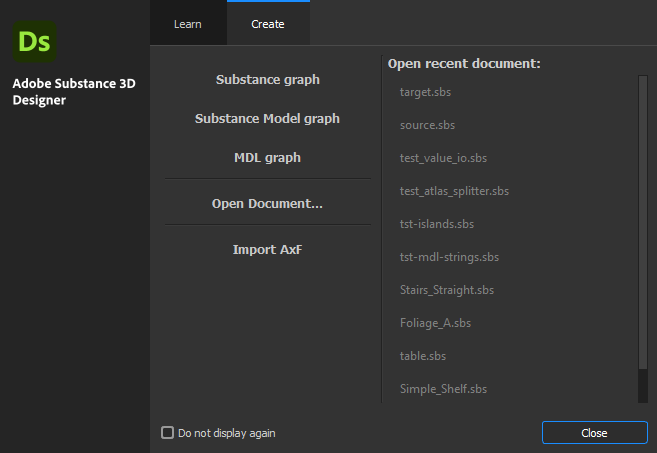The height and width of the screenshot is (453, 657).
Task: Create a new Substance graph
Action: click(268, 80)
